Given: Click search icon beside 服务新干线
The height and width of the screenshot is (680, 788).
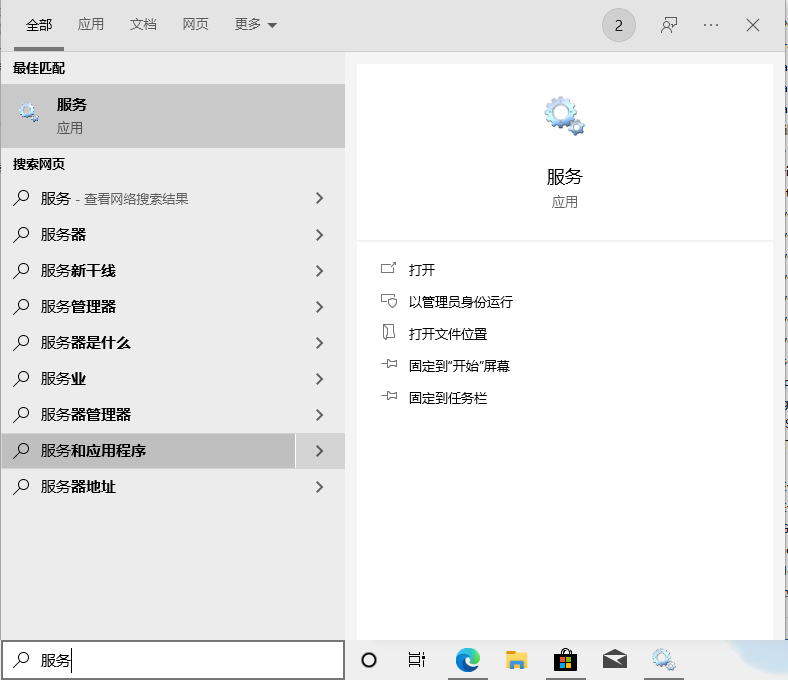Looking at the screenshot, I should pyautogui.click(x=21, y=271).
